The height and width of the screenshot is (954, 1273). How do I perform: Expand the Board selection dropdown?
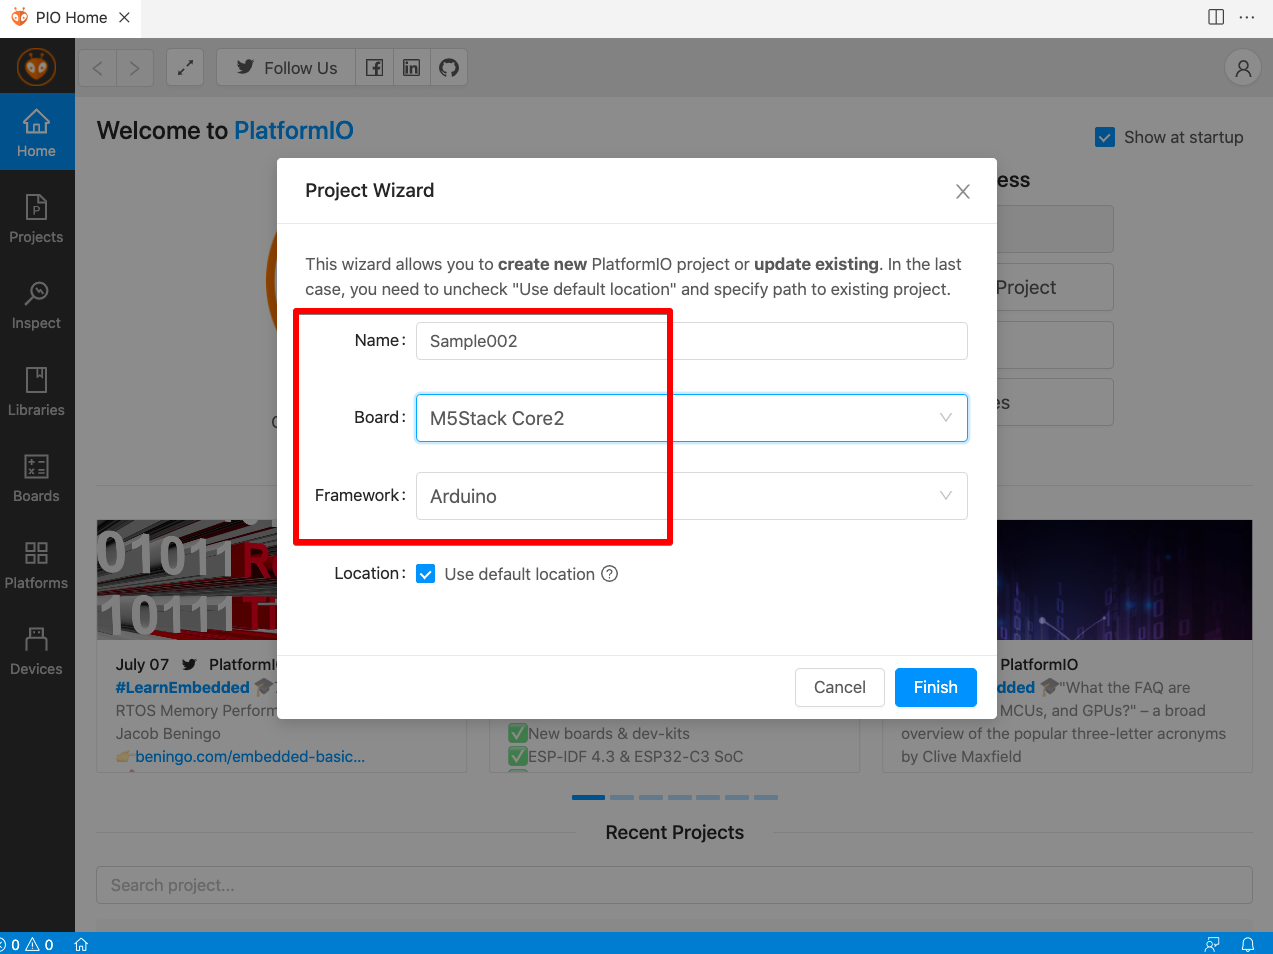pos(944,417)
